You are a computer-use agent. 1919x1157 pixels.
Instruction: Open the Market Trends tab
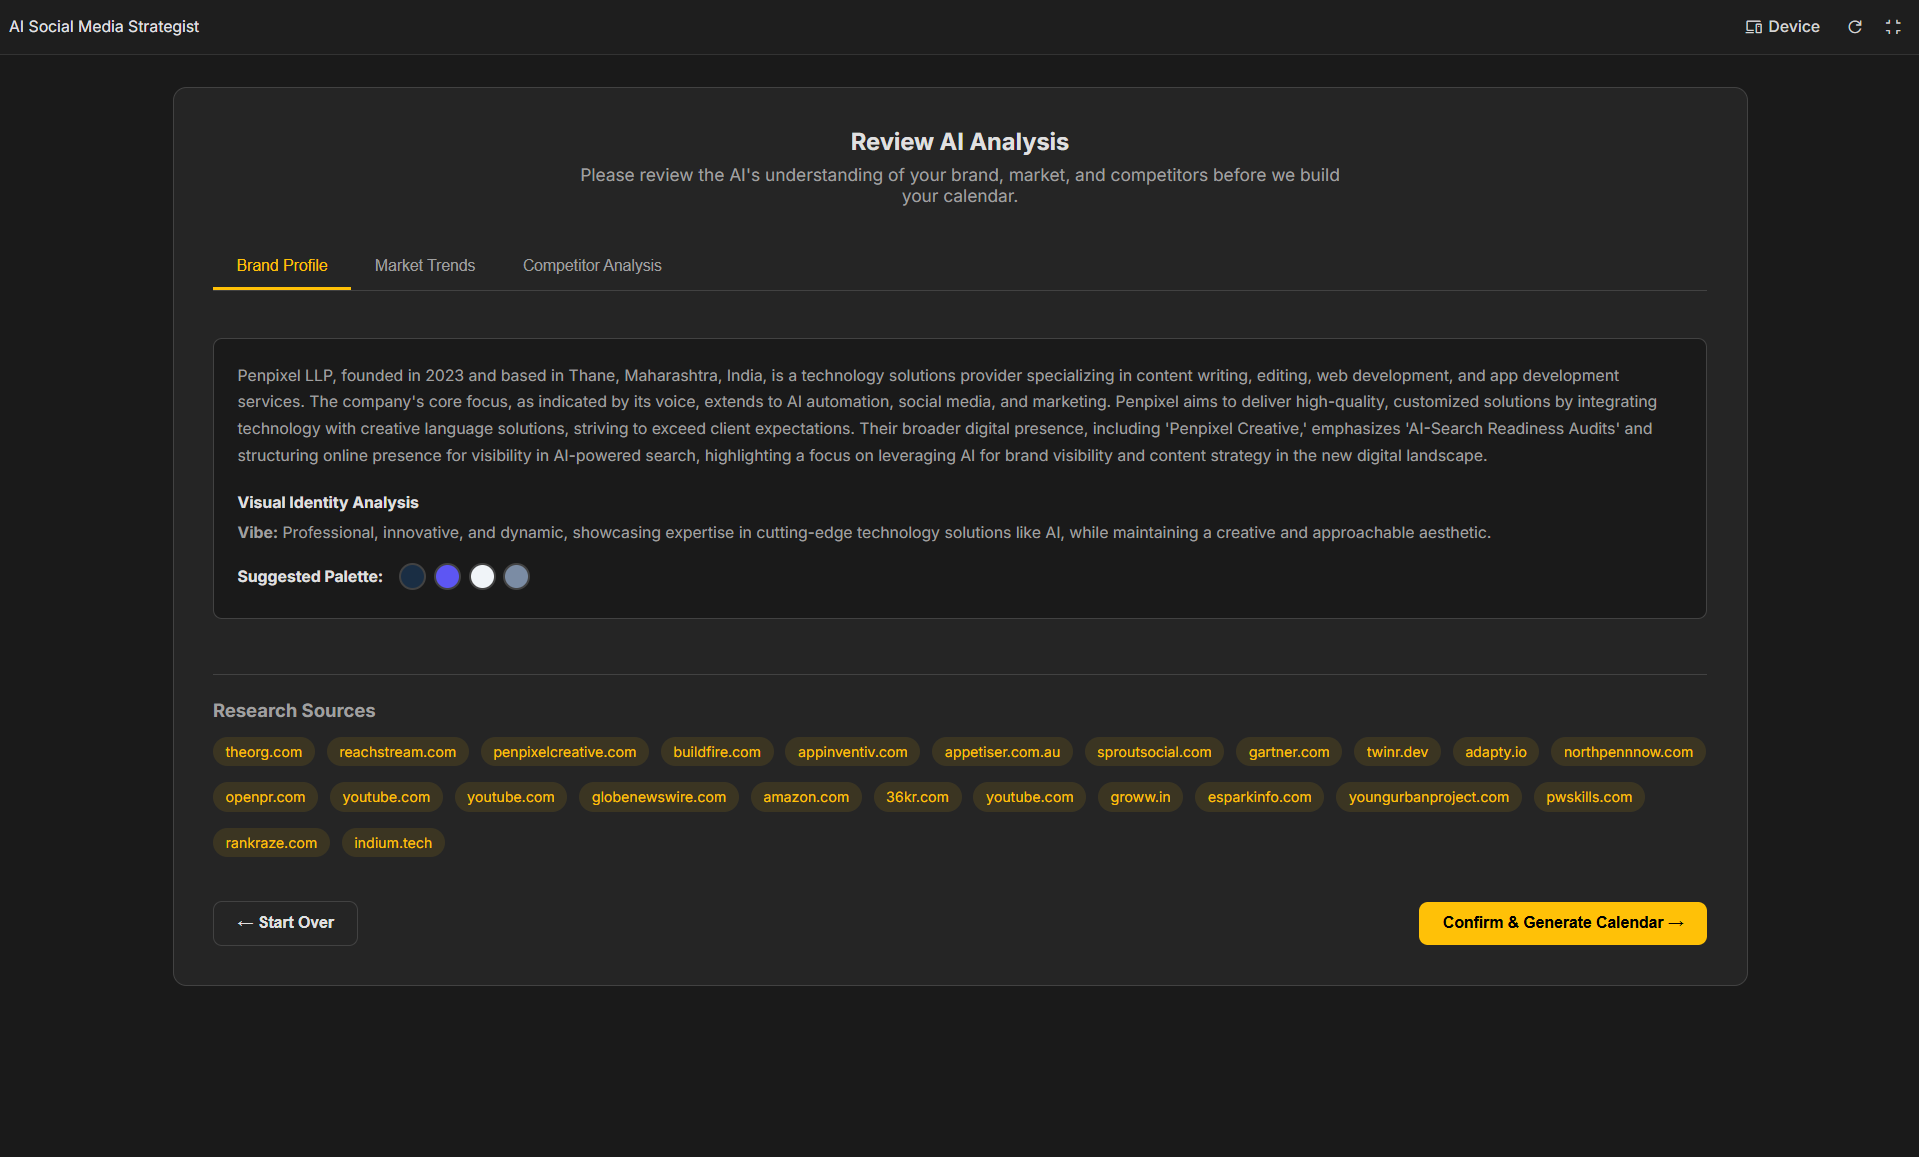click(x=425, y=265)
